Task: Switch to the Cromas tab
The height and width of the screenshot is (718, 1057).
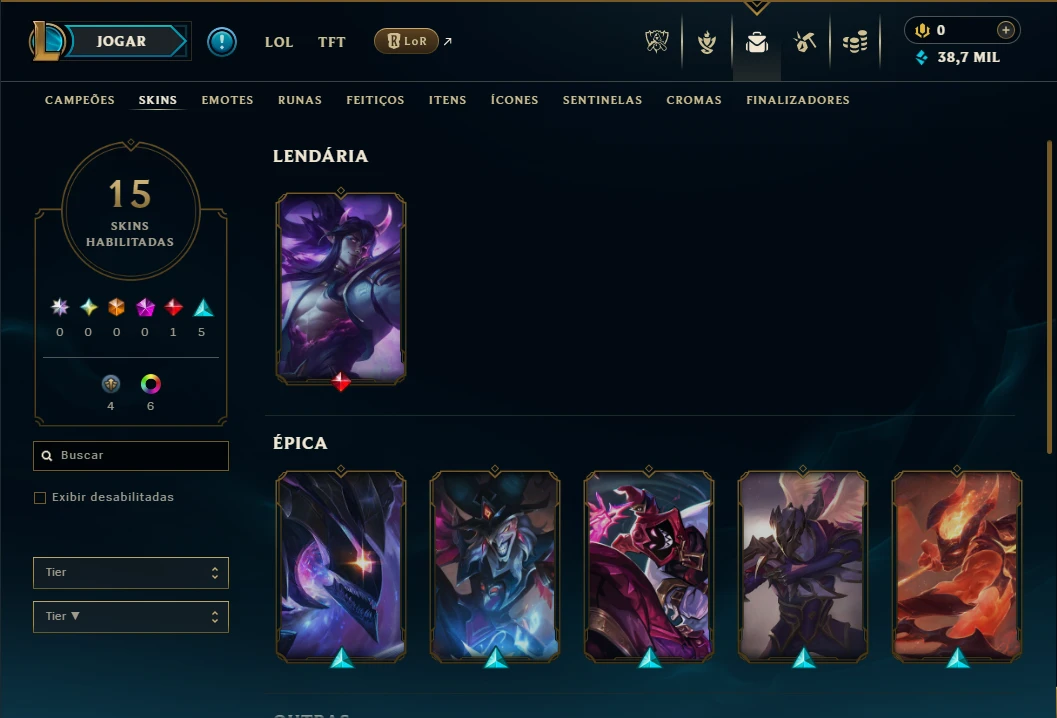Action: point(694,100)
